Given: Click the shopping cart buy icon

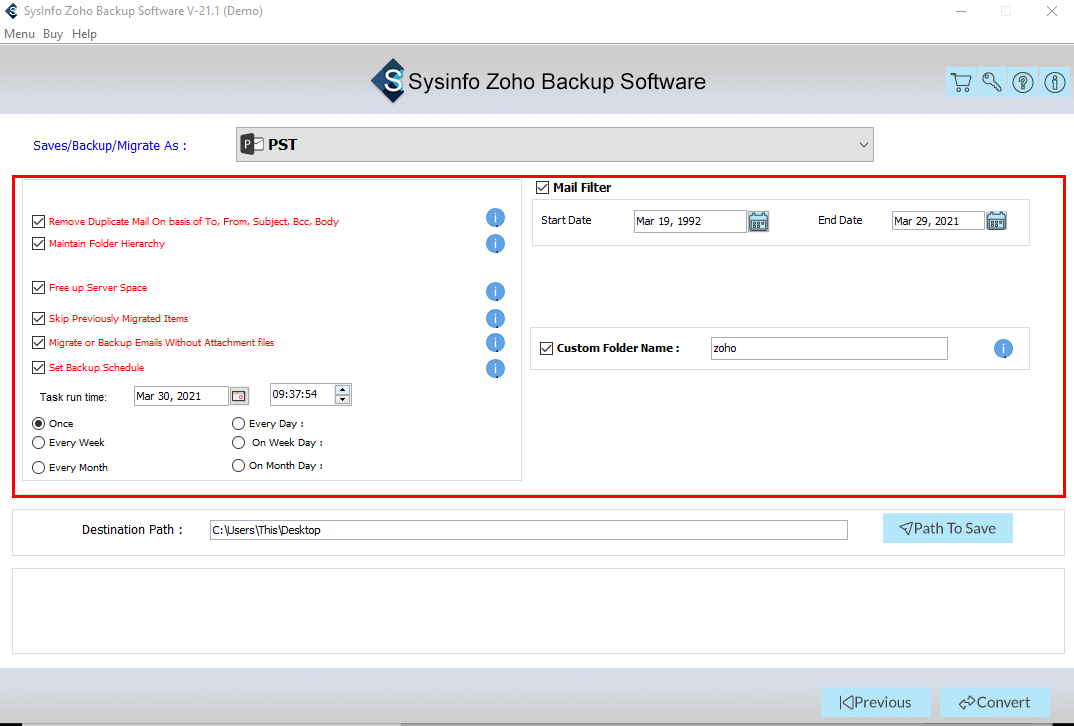Looking at the screenshot, I should (x=961, y=83).
